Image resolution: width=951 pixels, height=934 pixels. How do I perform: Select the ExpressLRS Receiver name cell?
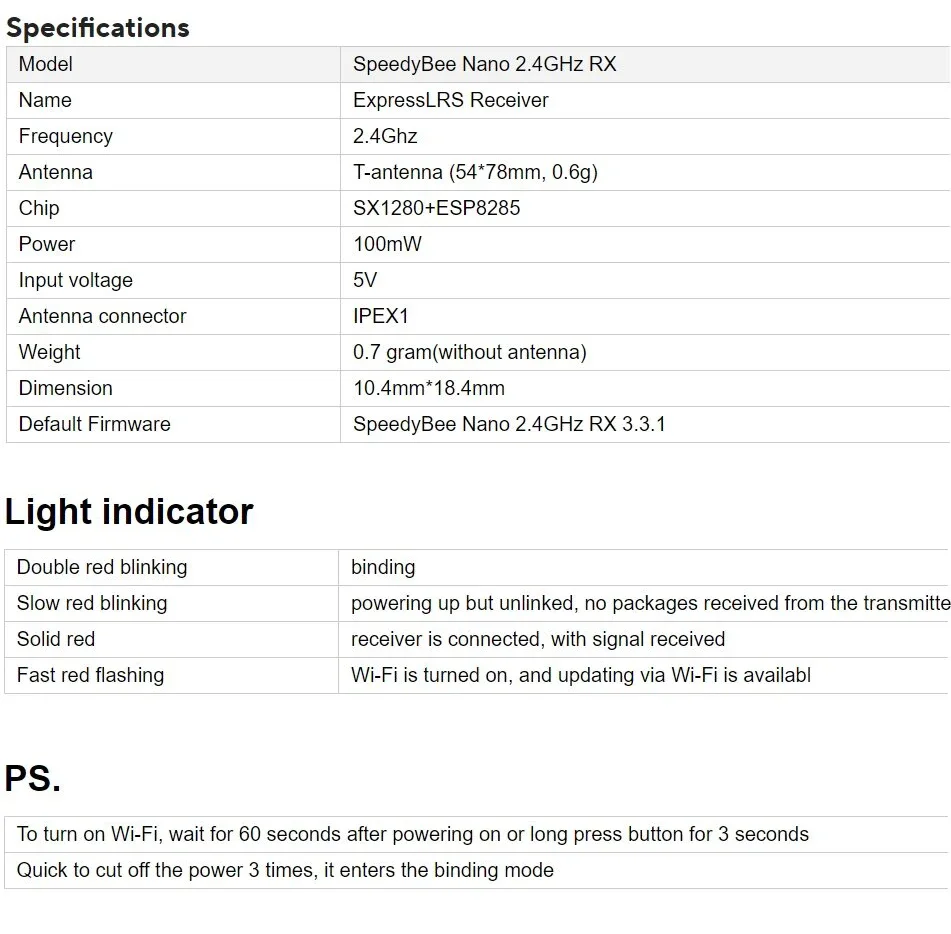(x=645, y=101)
